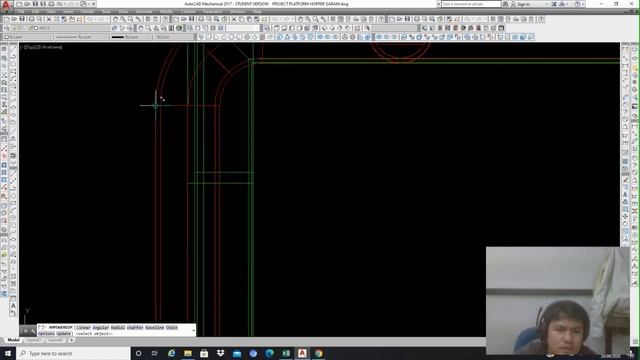This screenshot has height=360, width=640.
Task: Switch to the Model tab
Action: click(13, 340)
